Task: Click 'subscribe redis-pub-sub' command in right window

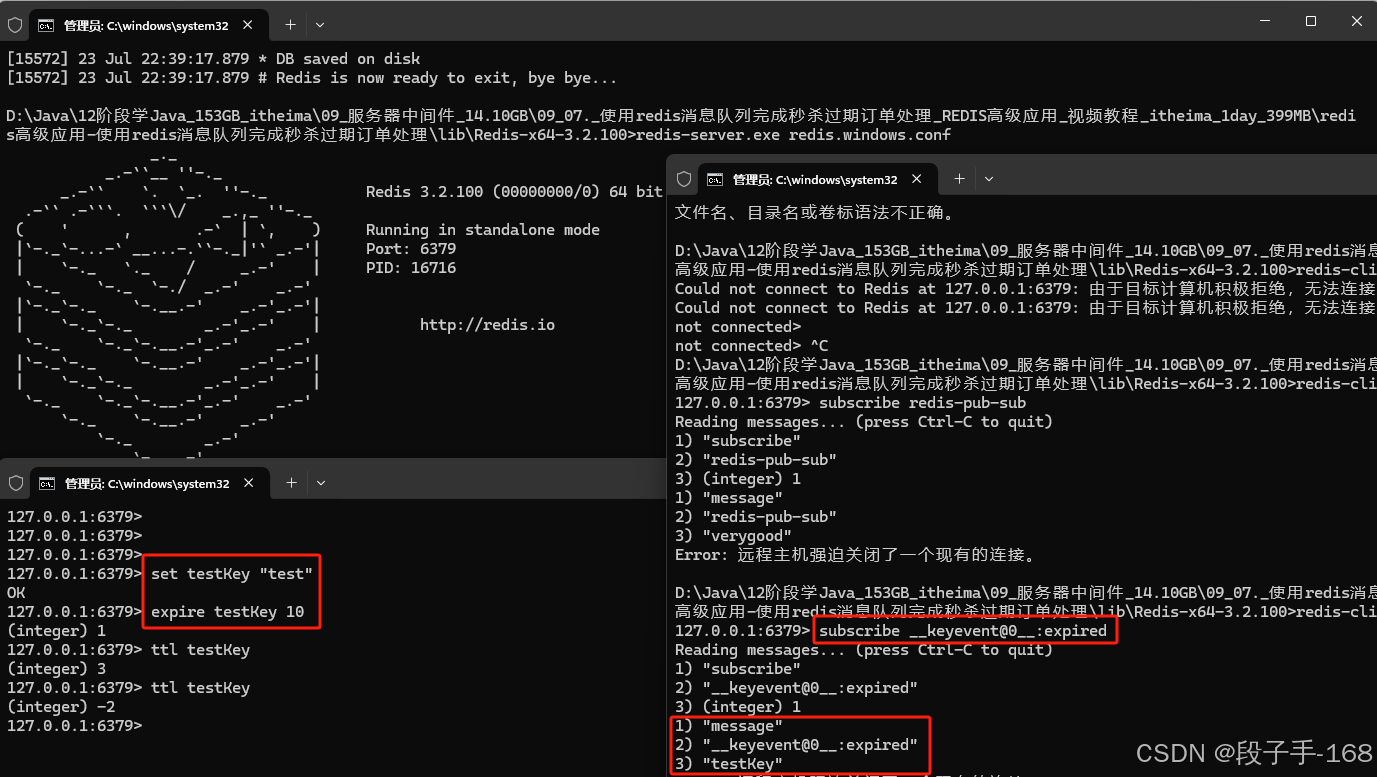Action: [x=922, y=403]
